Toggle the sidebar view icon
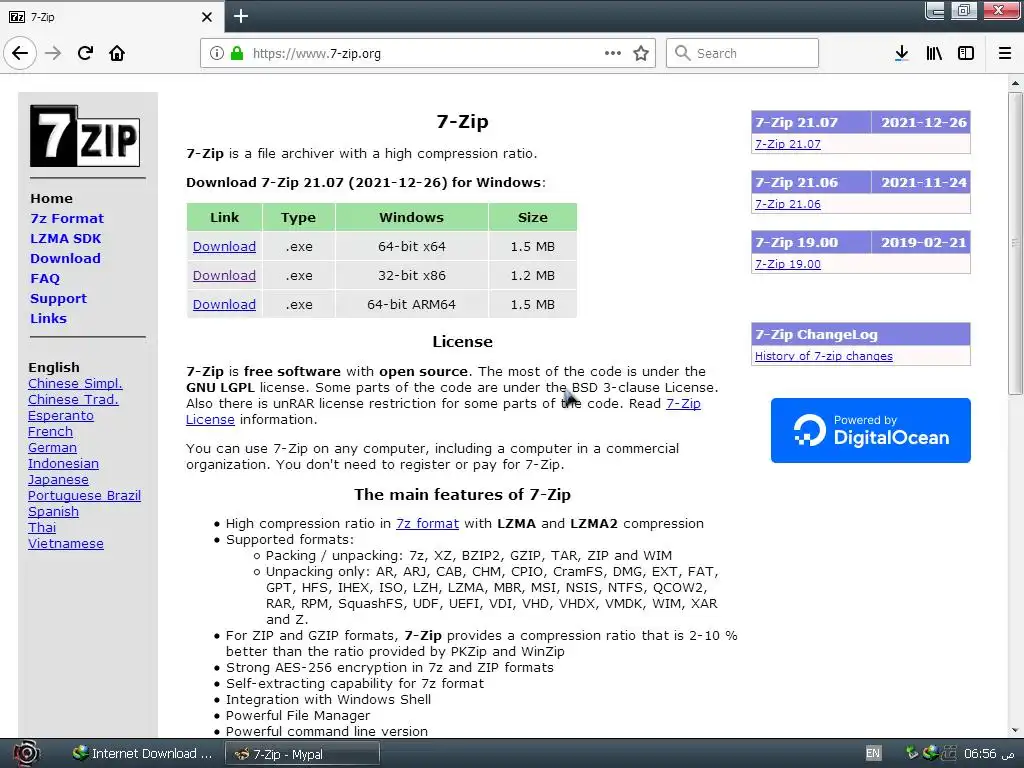Viewport: 1024px width, 768px height. [x=966, y=53]
